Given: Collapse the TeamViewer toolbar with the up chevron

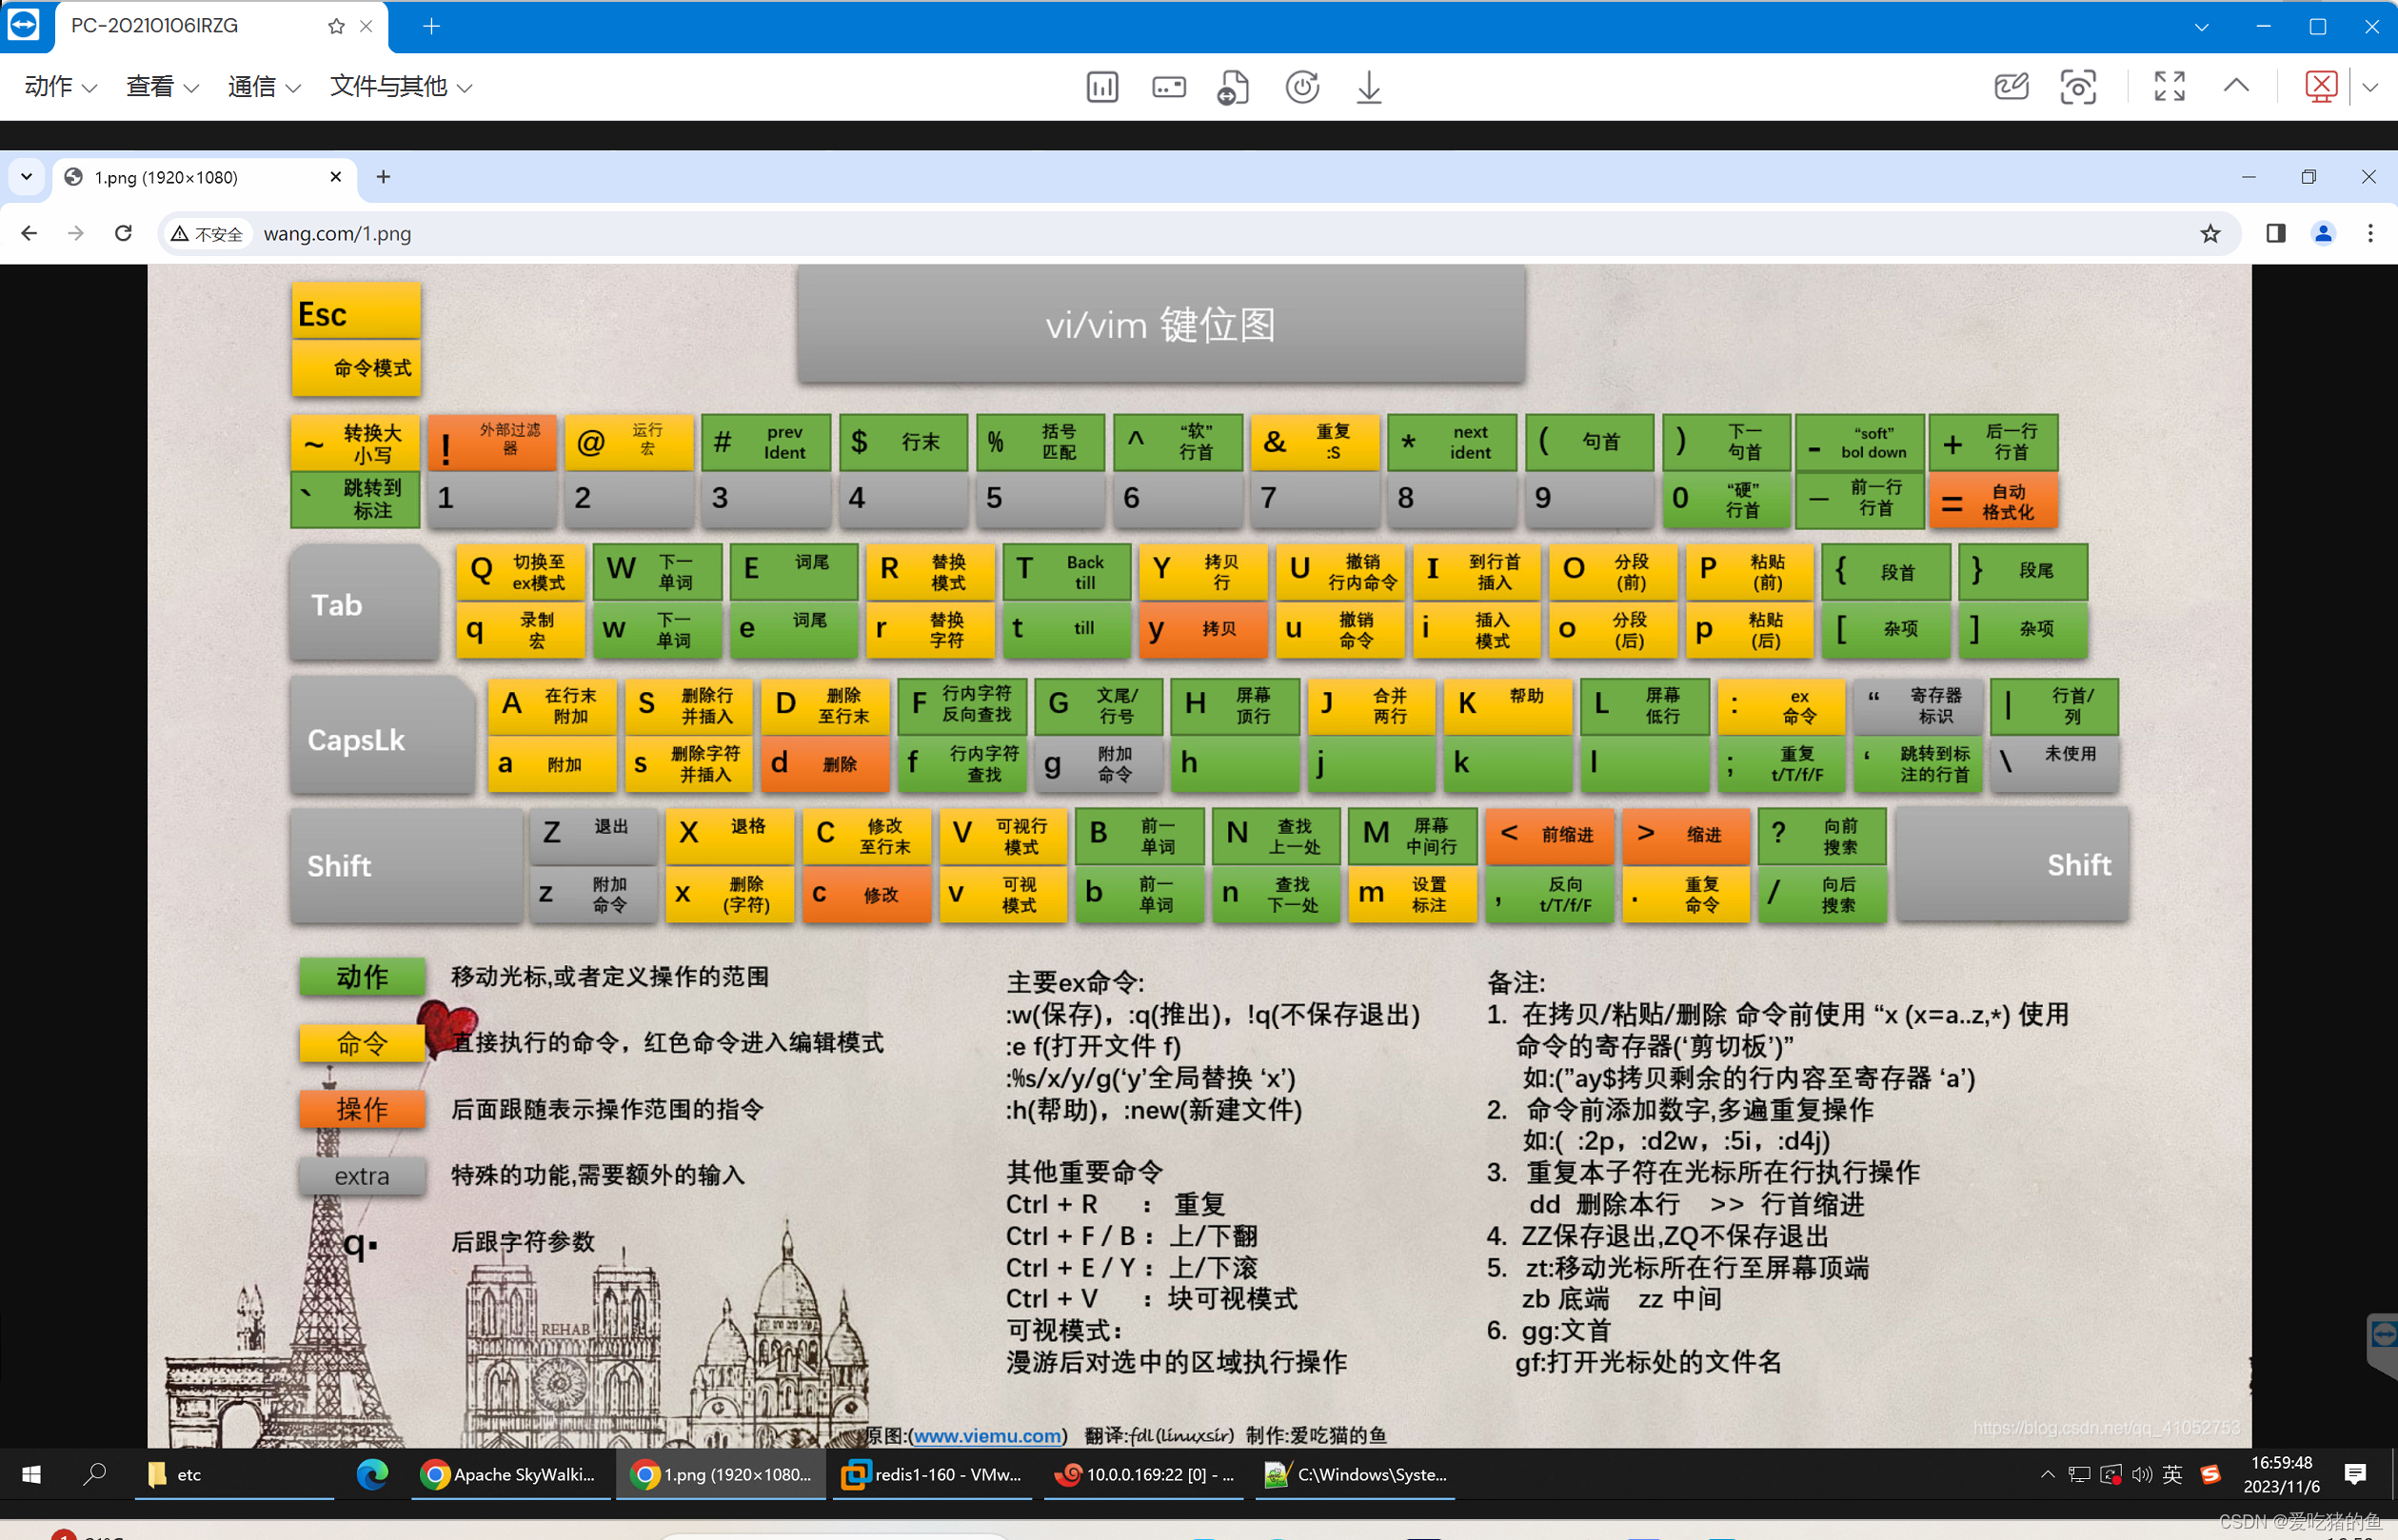Looking at the screenshot, I should coord(2236,87).
